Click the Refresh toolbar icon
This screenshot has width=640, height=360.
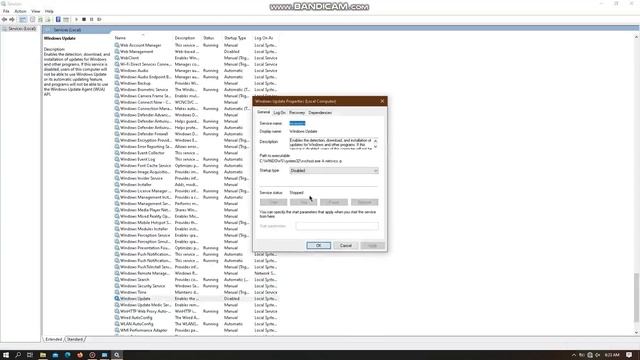pos(40,20)
